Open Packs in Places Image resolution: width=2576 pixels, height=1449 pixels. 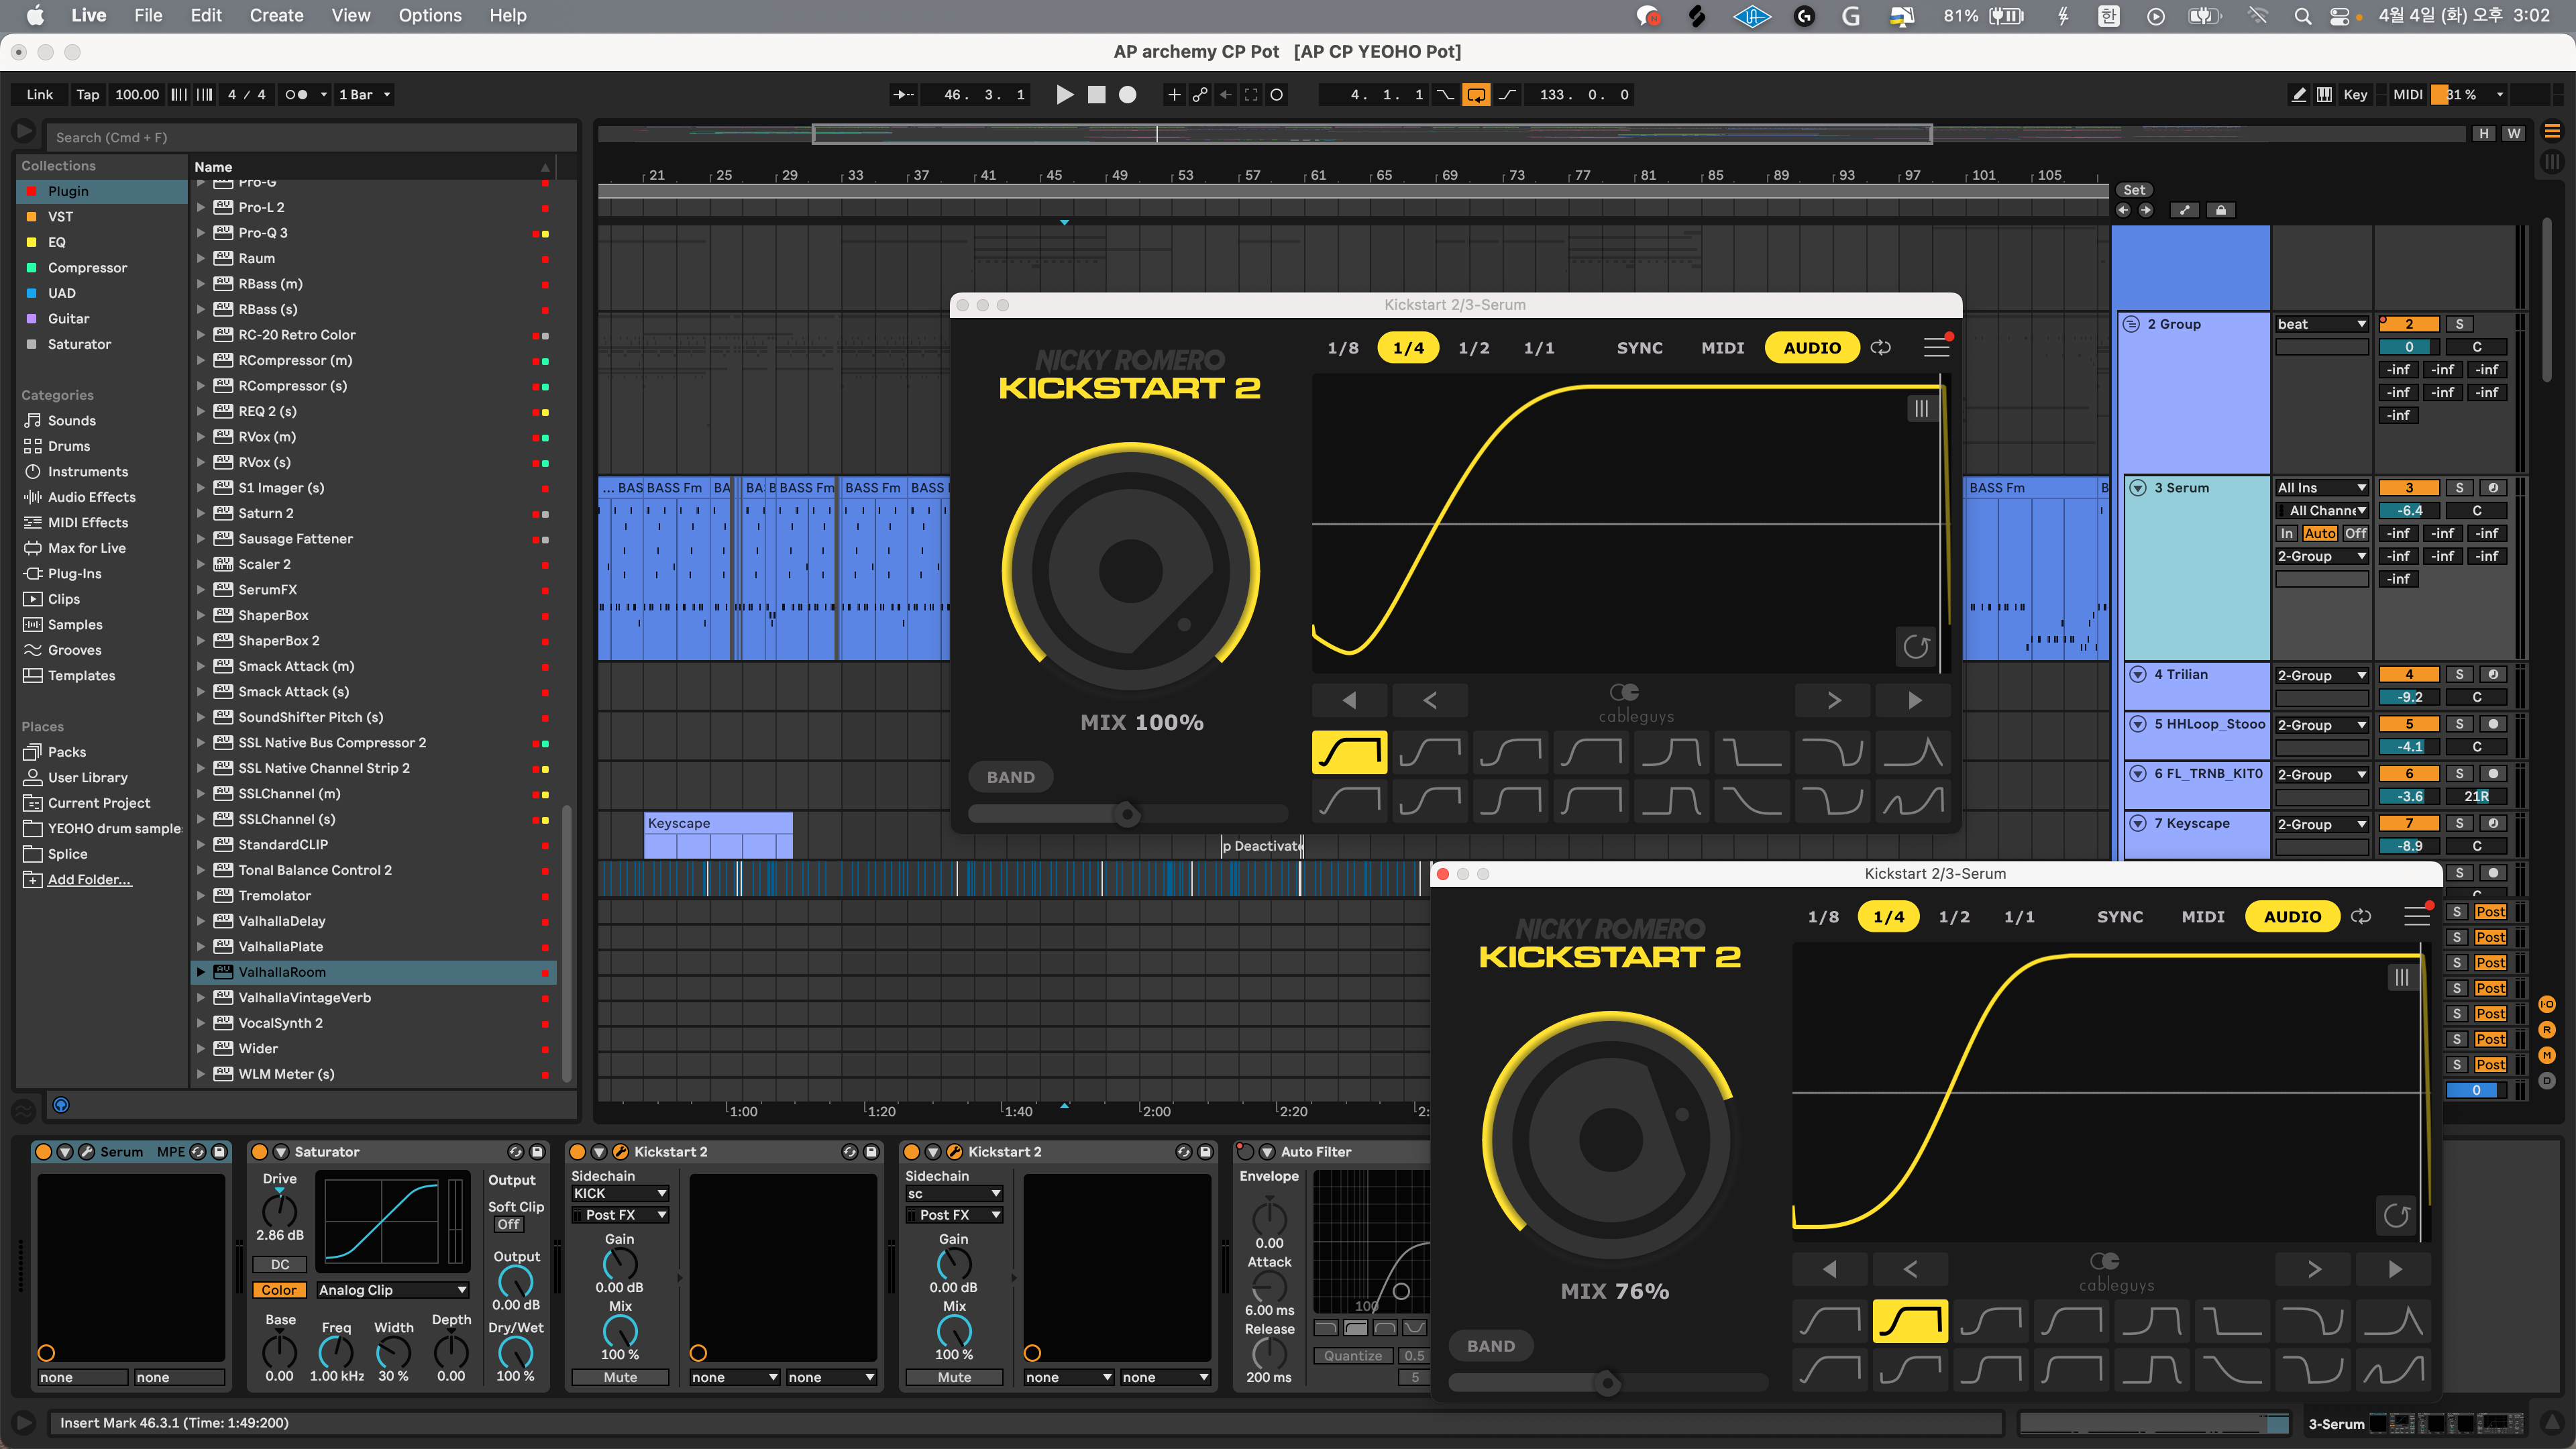coord(67,752)
